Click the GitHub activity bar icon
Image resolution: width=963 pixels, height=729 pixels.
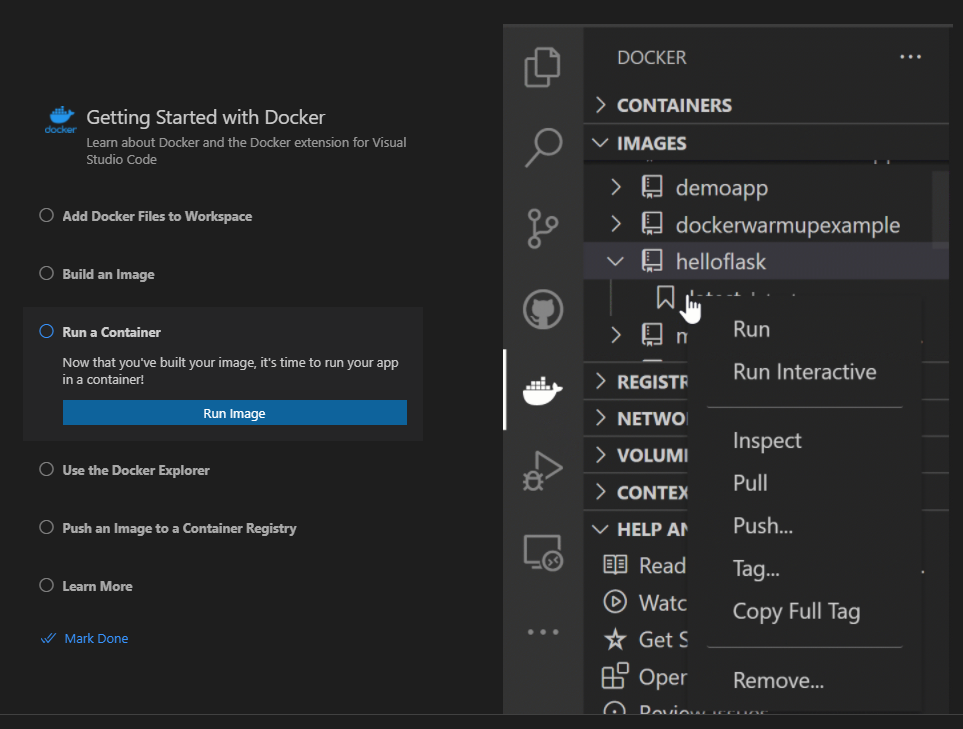pos(543,309)
